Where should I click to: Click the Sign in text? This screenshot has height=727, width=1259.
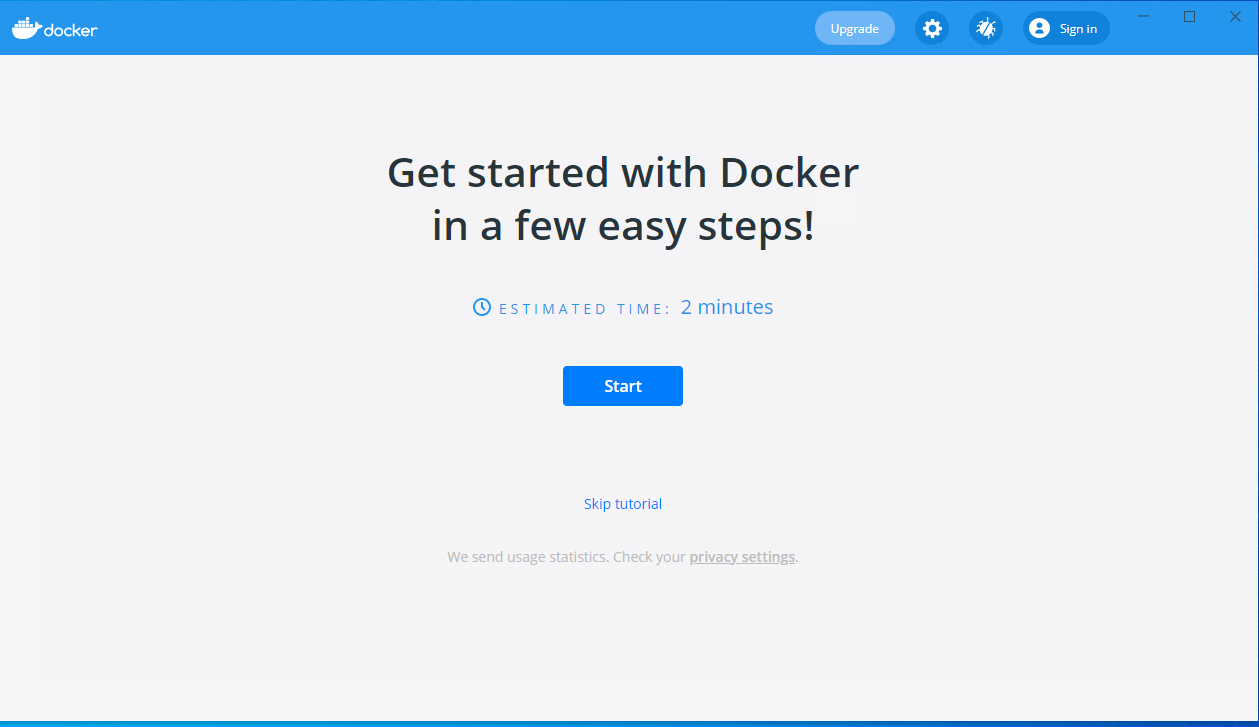(x=1078, y=29)
